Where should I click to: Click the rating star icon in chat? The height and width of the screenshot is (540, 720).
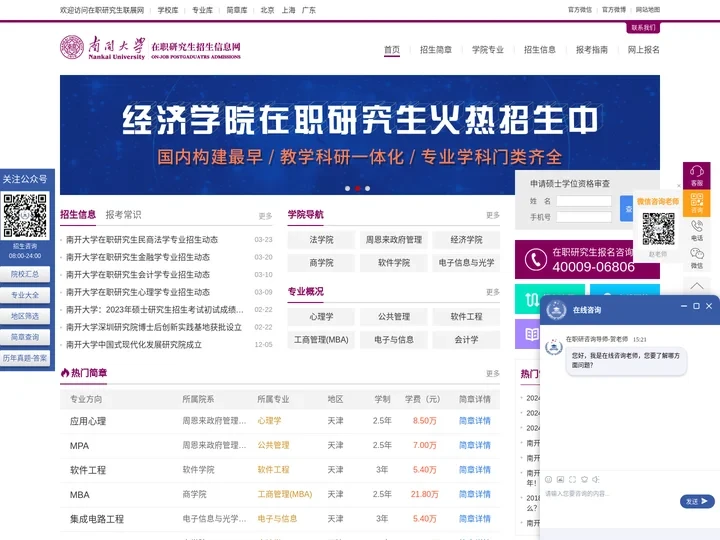(x=584, y=479)
